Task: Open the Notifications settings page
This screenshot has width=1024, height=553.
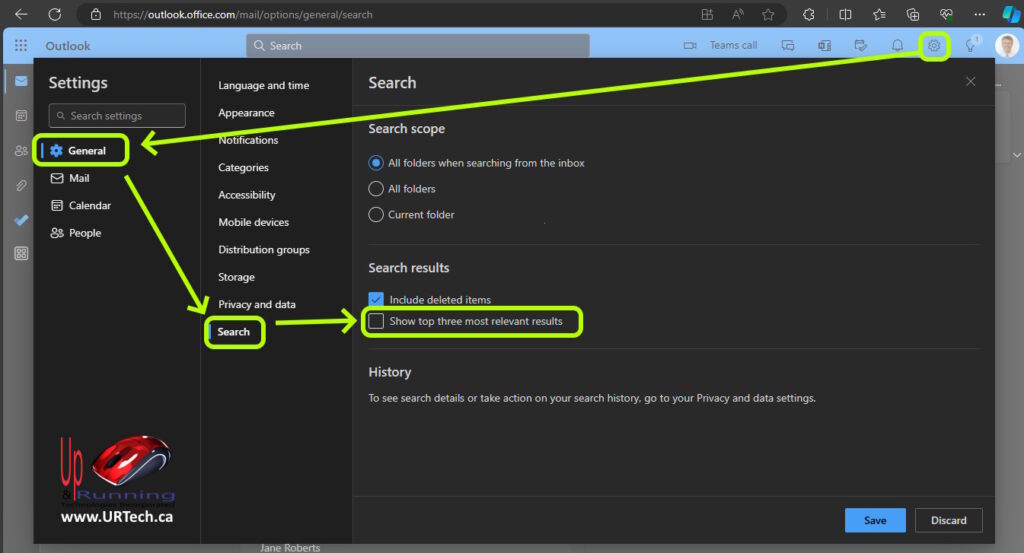Action: point(248,140)
